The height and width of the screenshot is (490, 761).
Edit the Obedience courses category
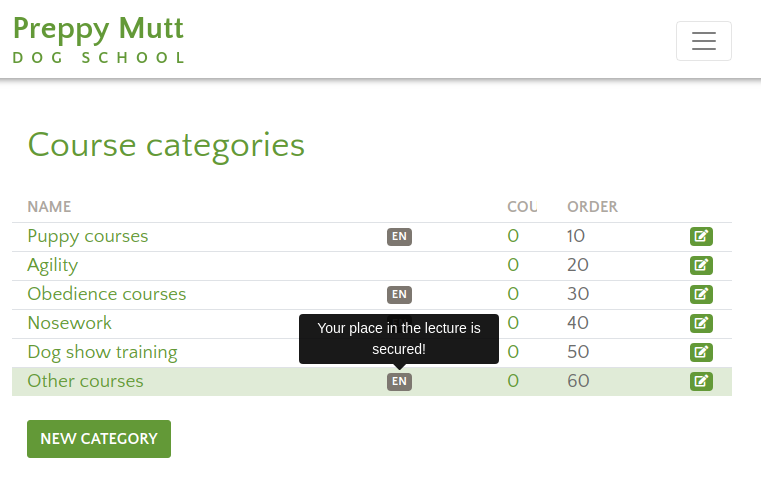point(701,295)
